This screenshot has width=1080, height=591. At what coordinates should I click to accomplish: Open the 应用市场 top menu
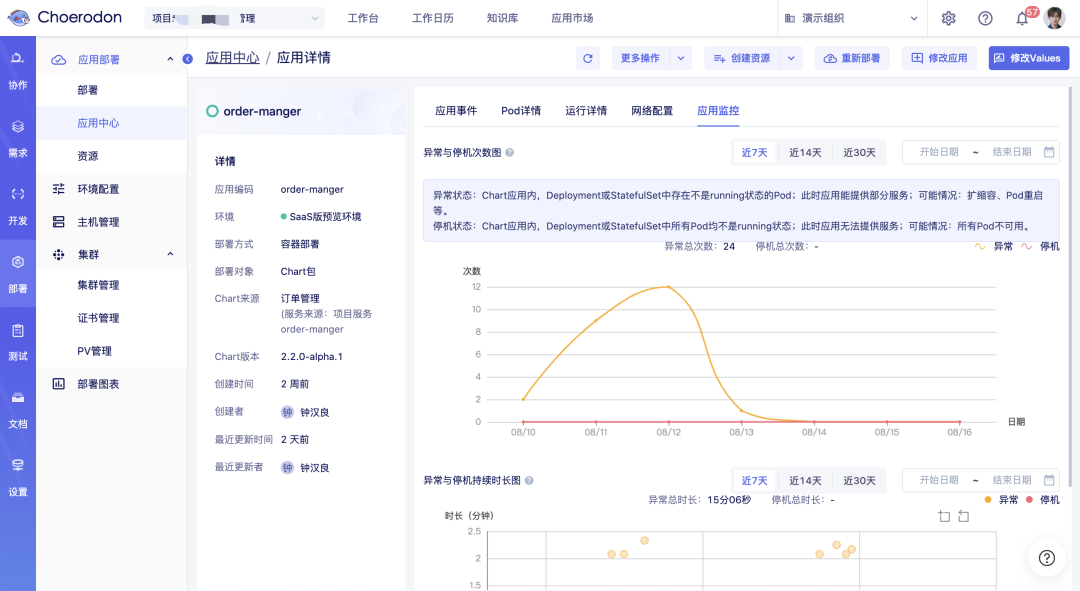point(572,19)
